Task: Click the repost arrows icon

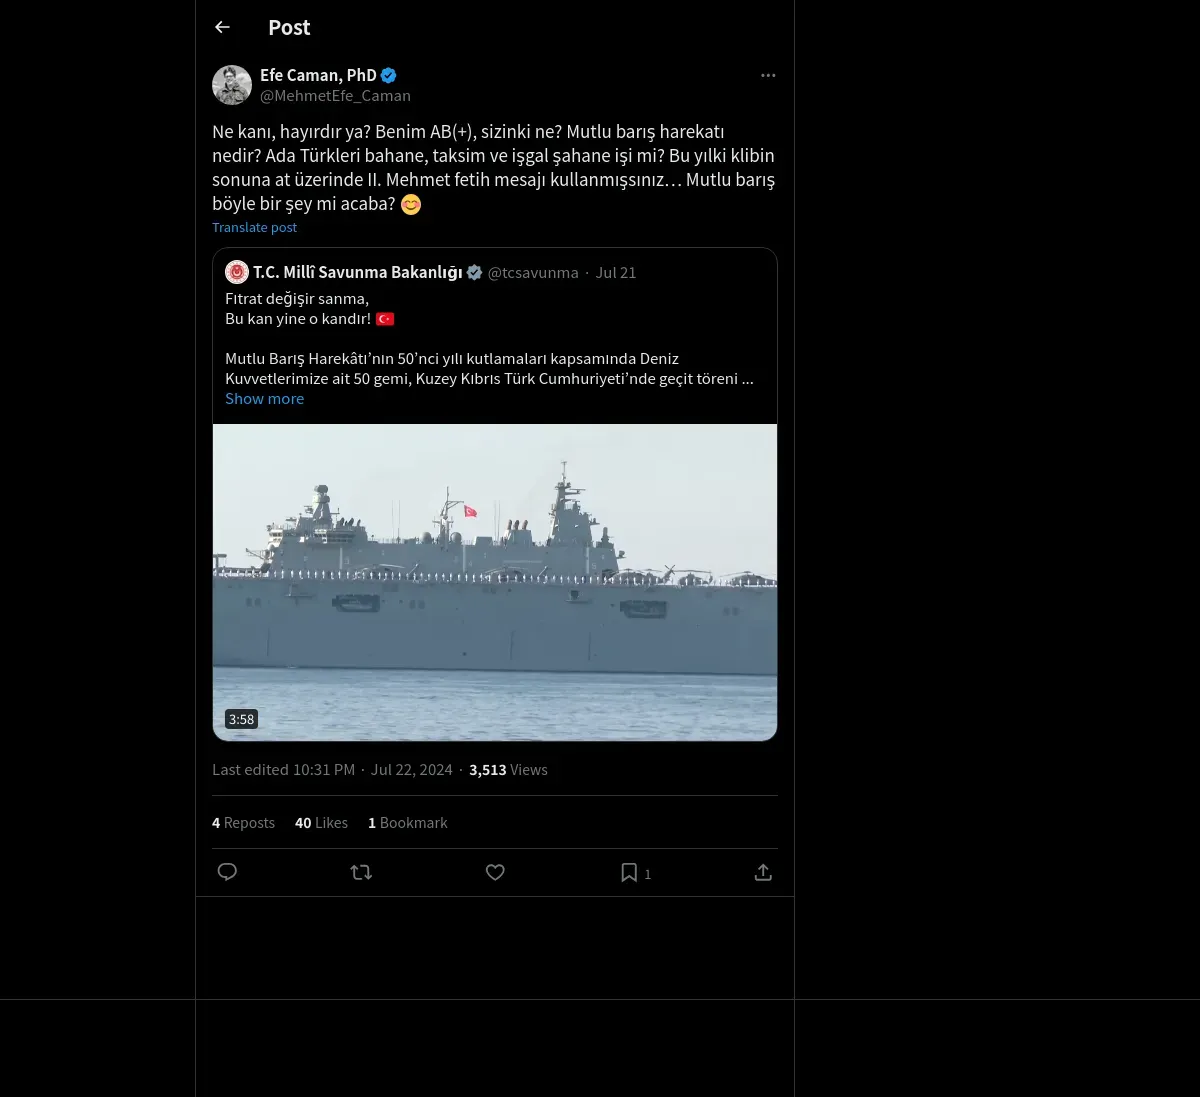Action: [x=361, y=872]
